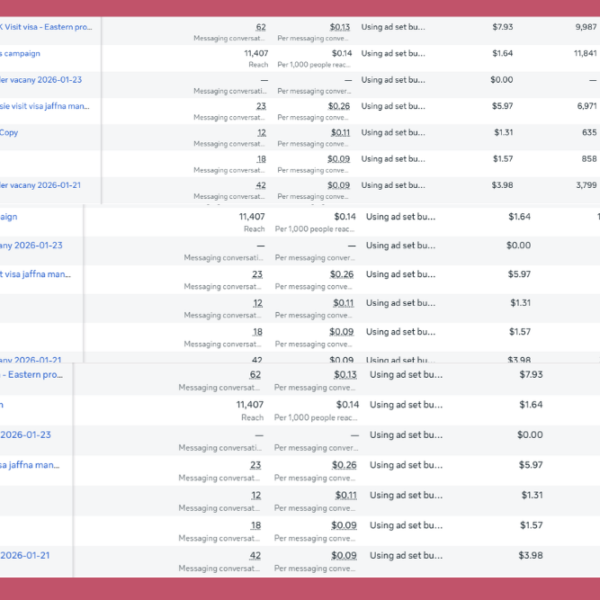Screen dimensions: 600x600
Task: Select the 858 value cell
Action: 588,158
